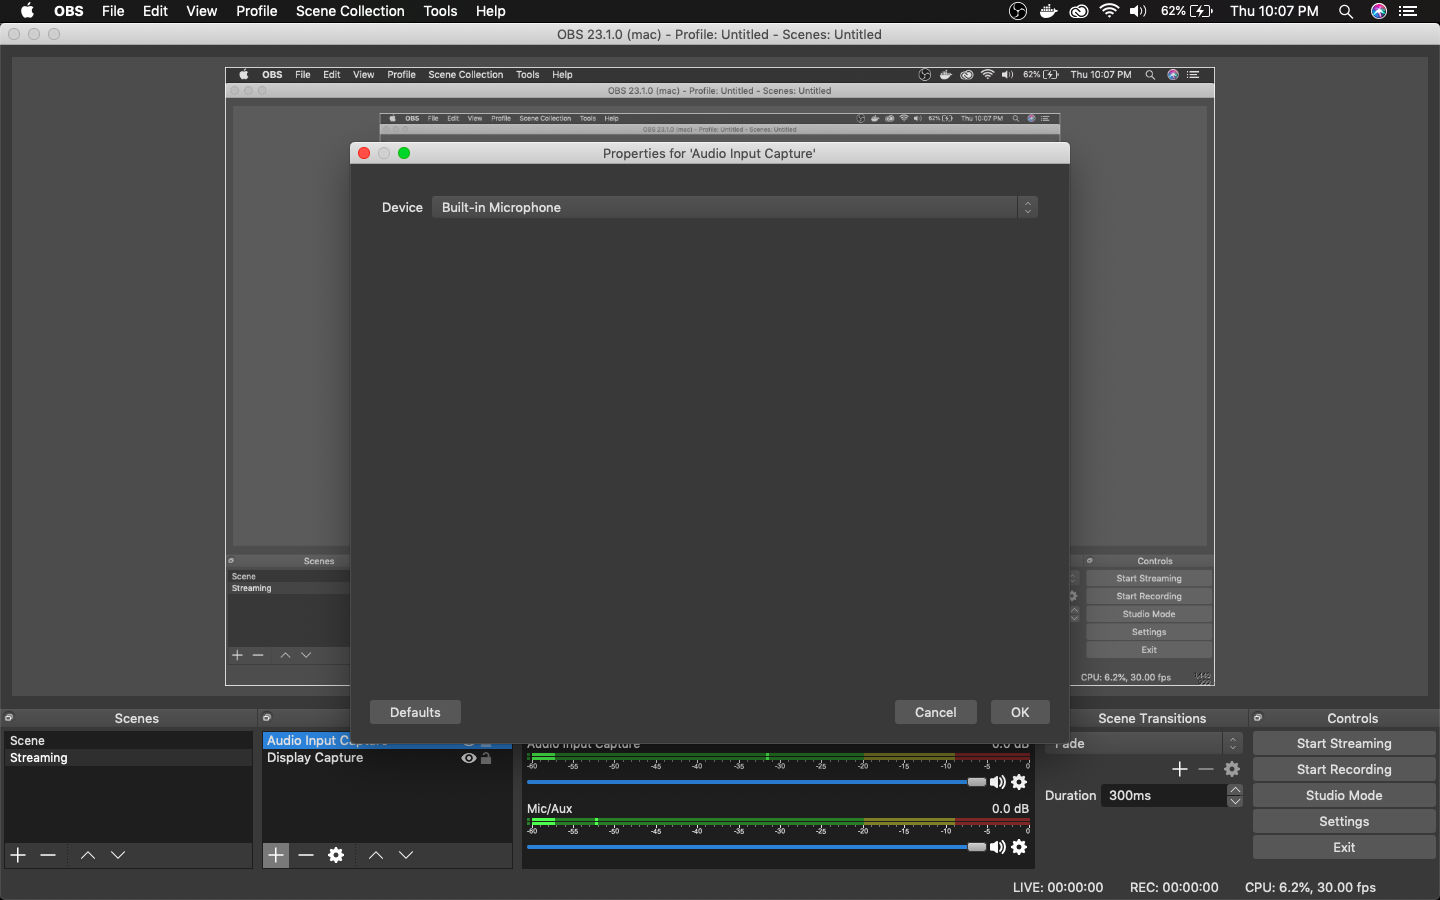Remove the selected source with minus icon
Viewport: 1440px width, 900px height.
(x=306, y=855)
